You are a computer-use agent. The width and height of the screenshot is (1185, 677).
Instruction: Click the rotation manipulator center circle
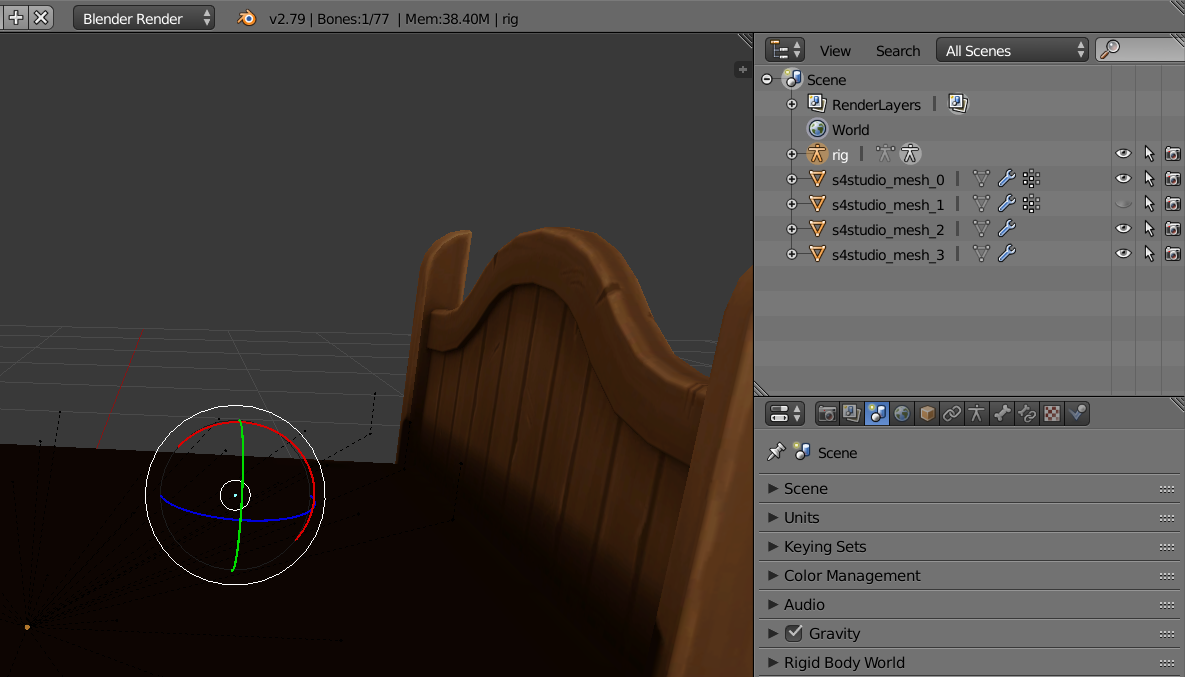(x=235, y=495)
